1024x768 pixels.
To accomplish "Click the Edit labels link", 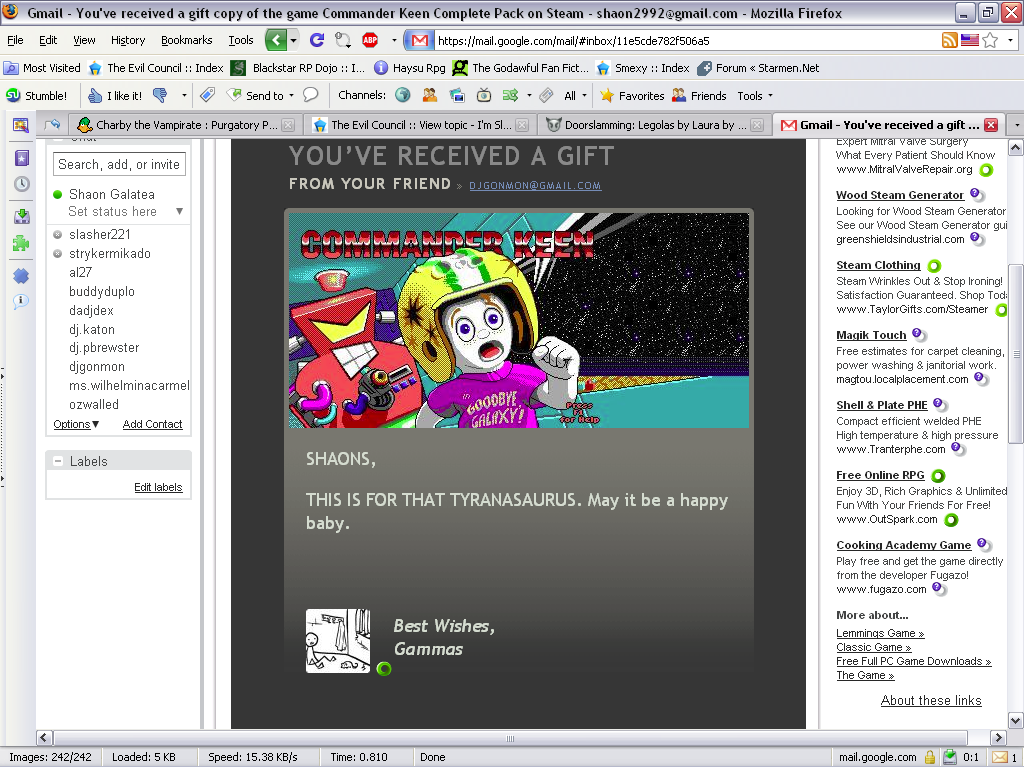I will 158,487.
